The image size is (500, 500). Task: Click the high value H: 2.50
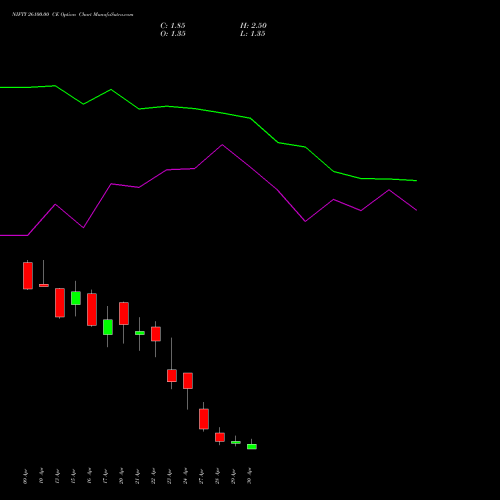pyautogui.click(x=253, y=26)
